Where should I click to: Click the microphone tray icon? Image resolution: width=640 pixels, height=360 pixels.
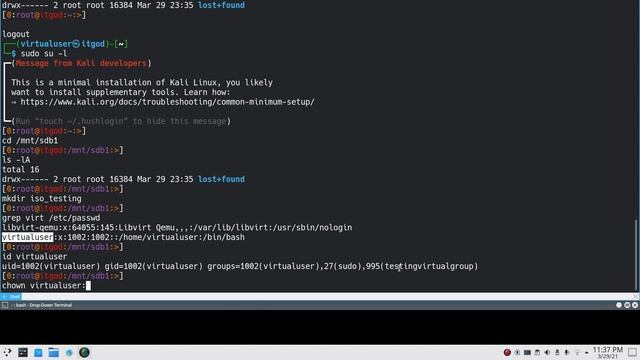tap(567, 352)
